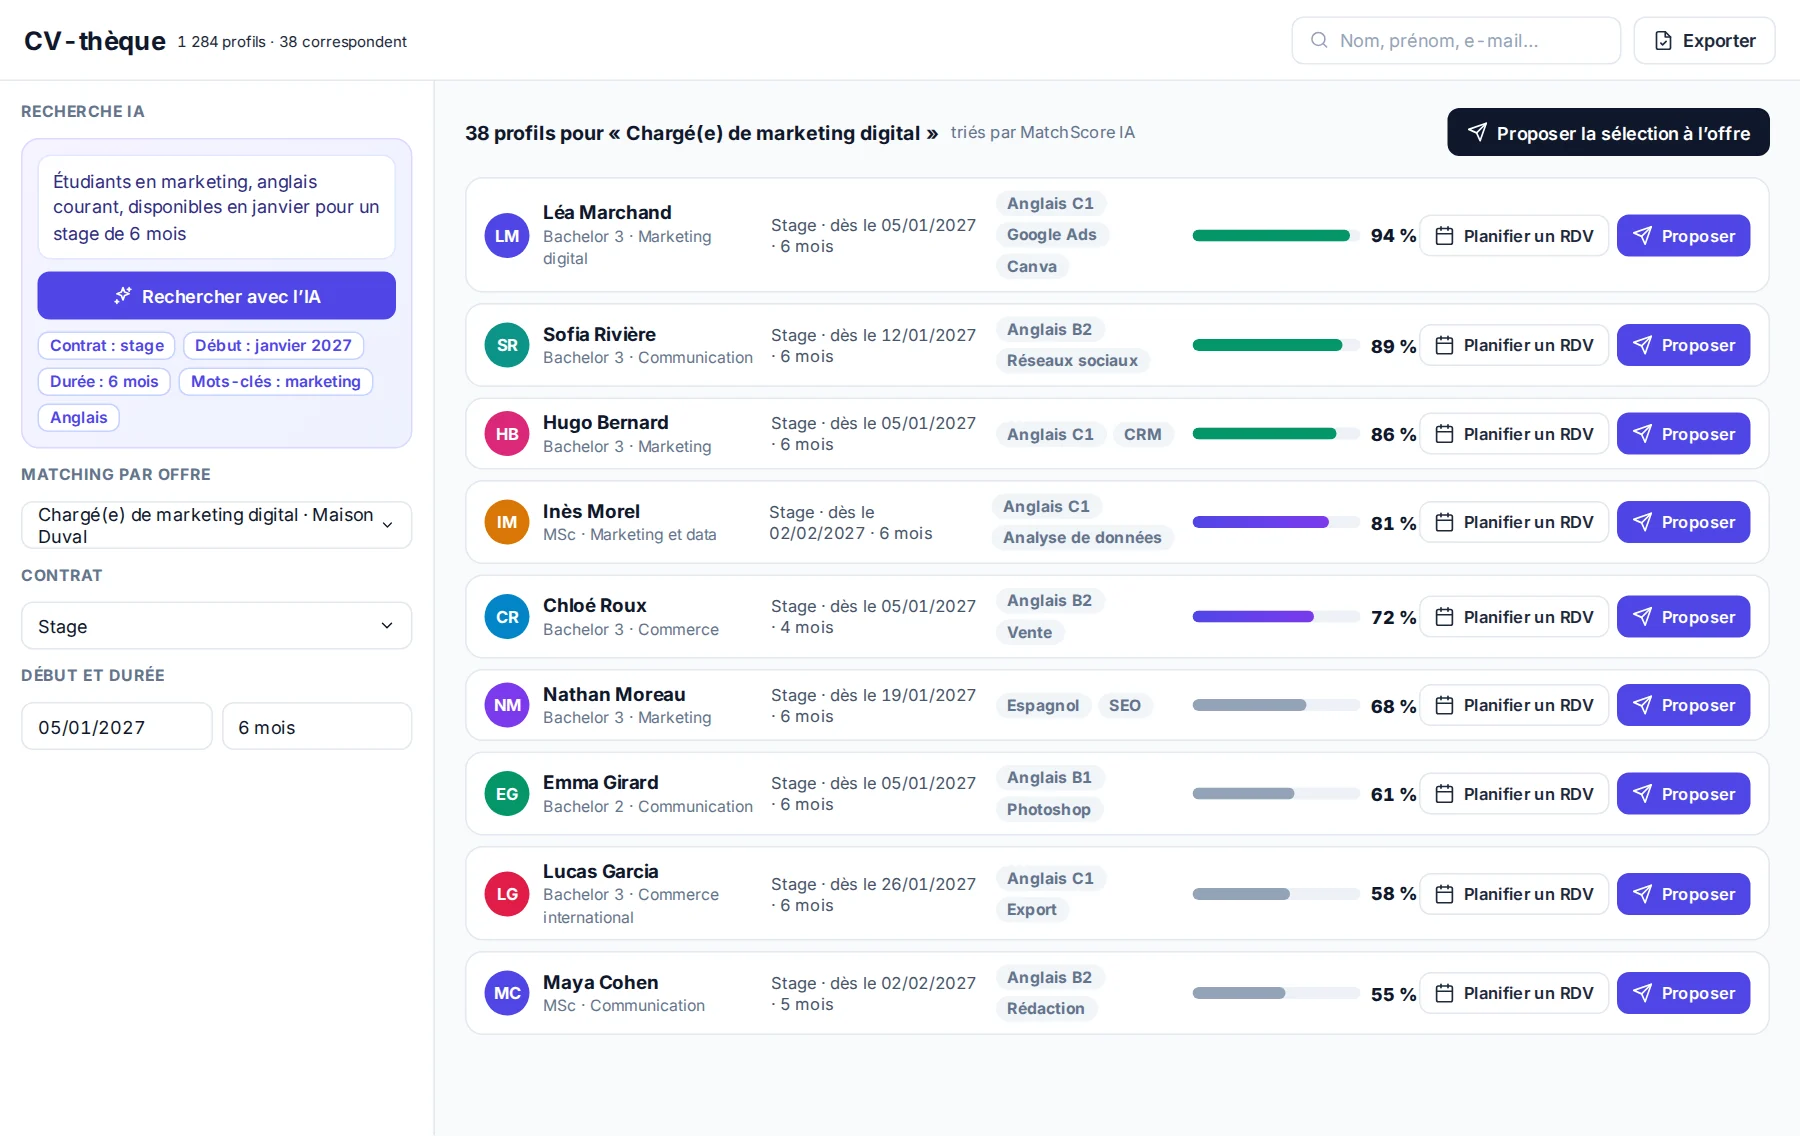The width and height of the screenshot is (1800, 1136).
Task: Click SEO tag on Nathan Moreau
Action: coord(1124,706)
